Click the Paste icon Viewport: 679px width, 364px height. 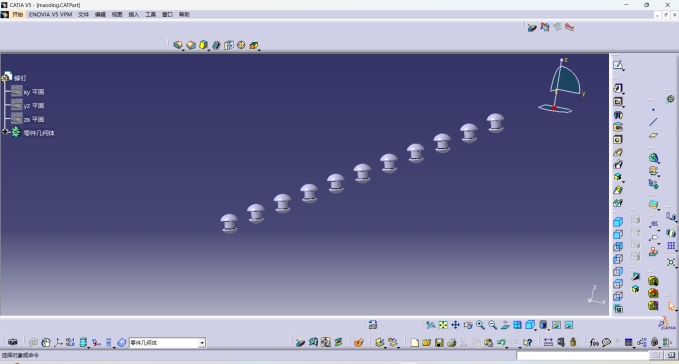point(488,343)
